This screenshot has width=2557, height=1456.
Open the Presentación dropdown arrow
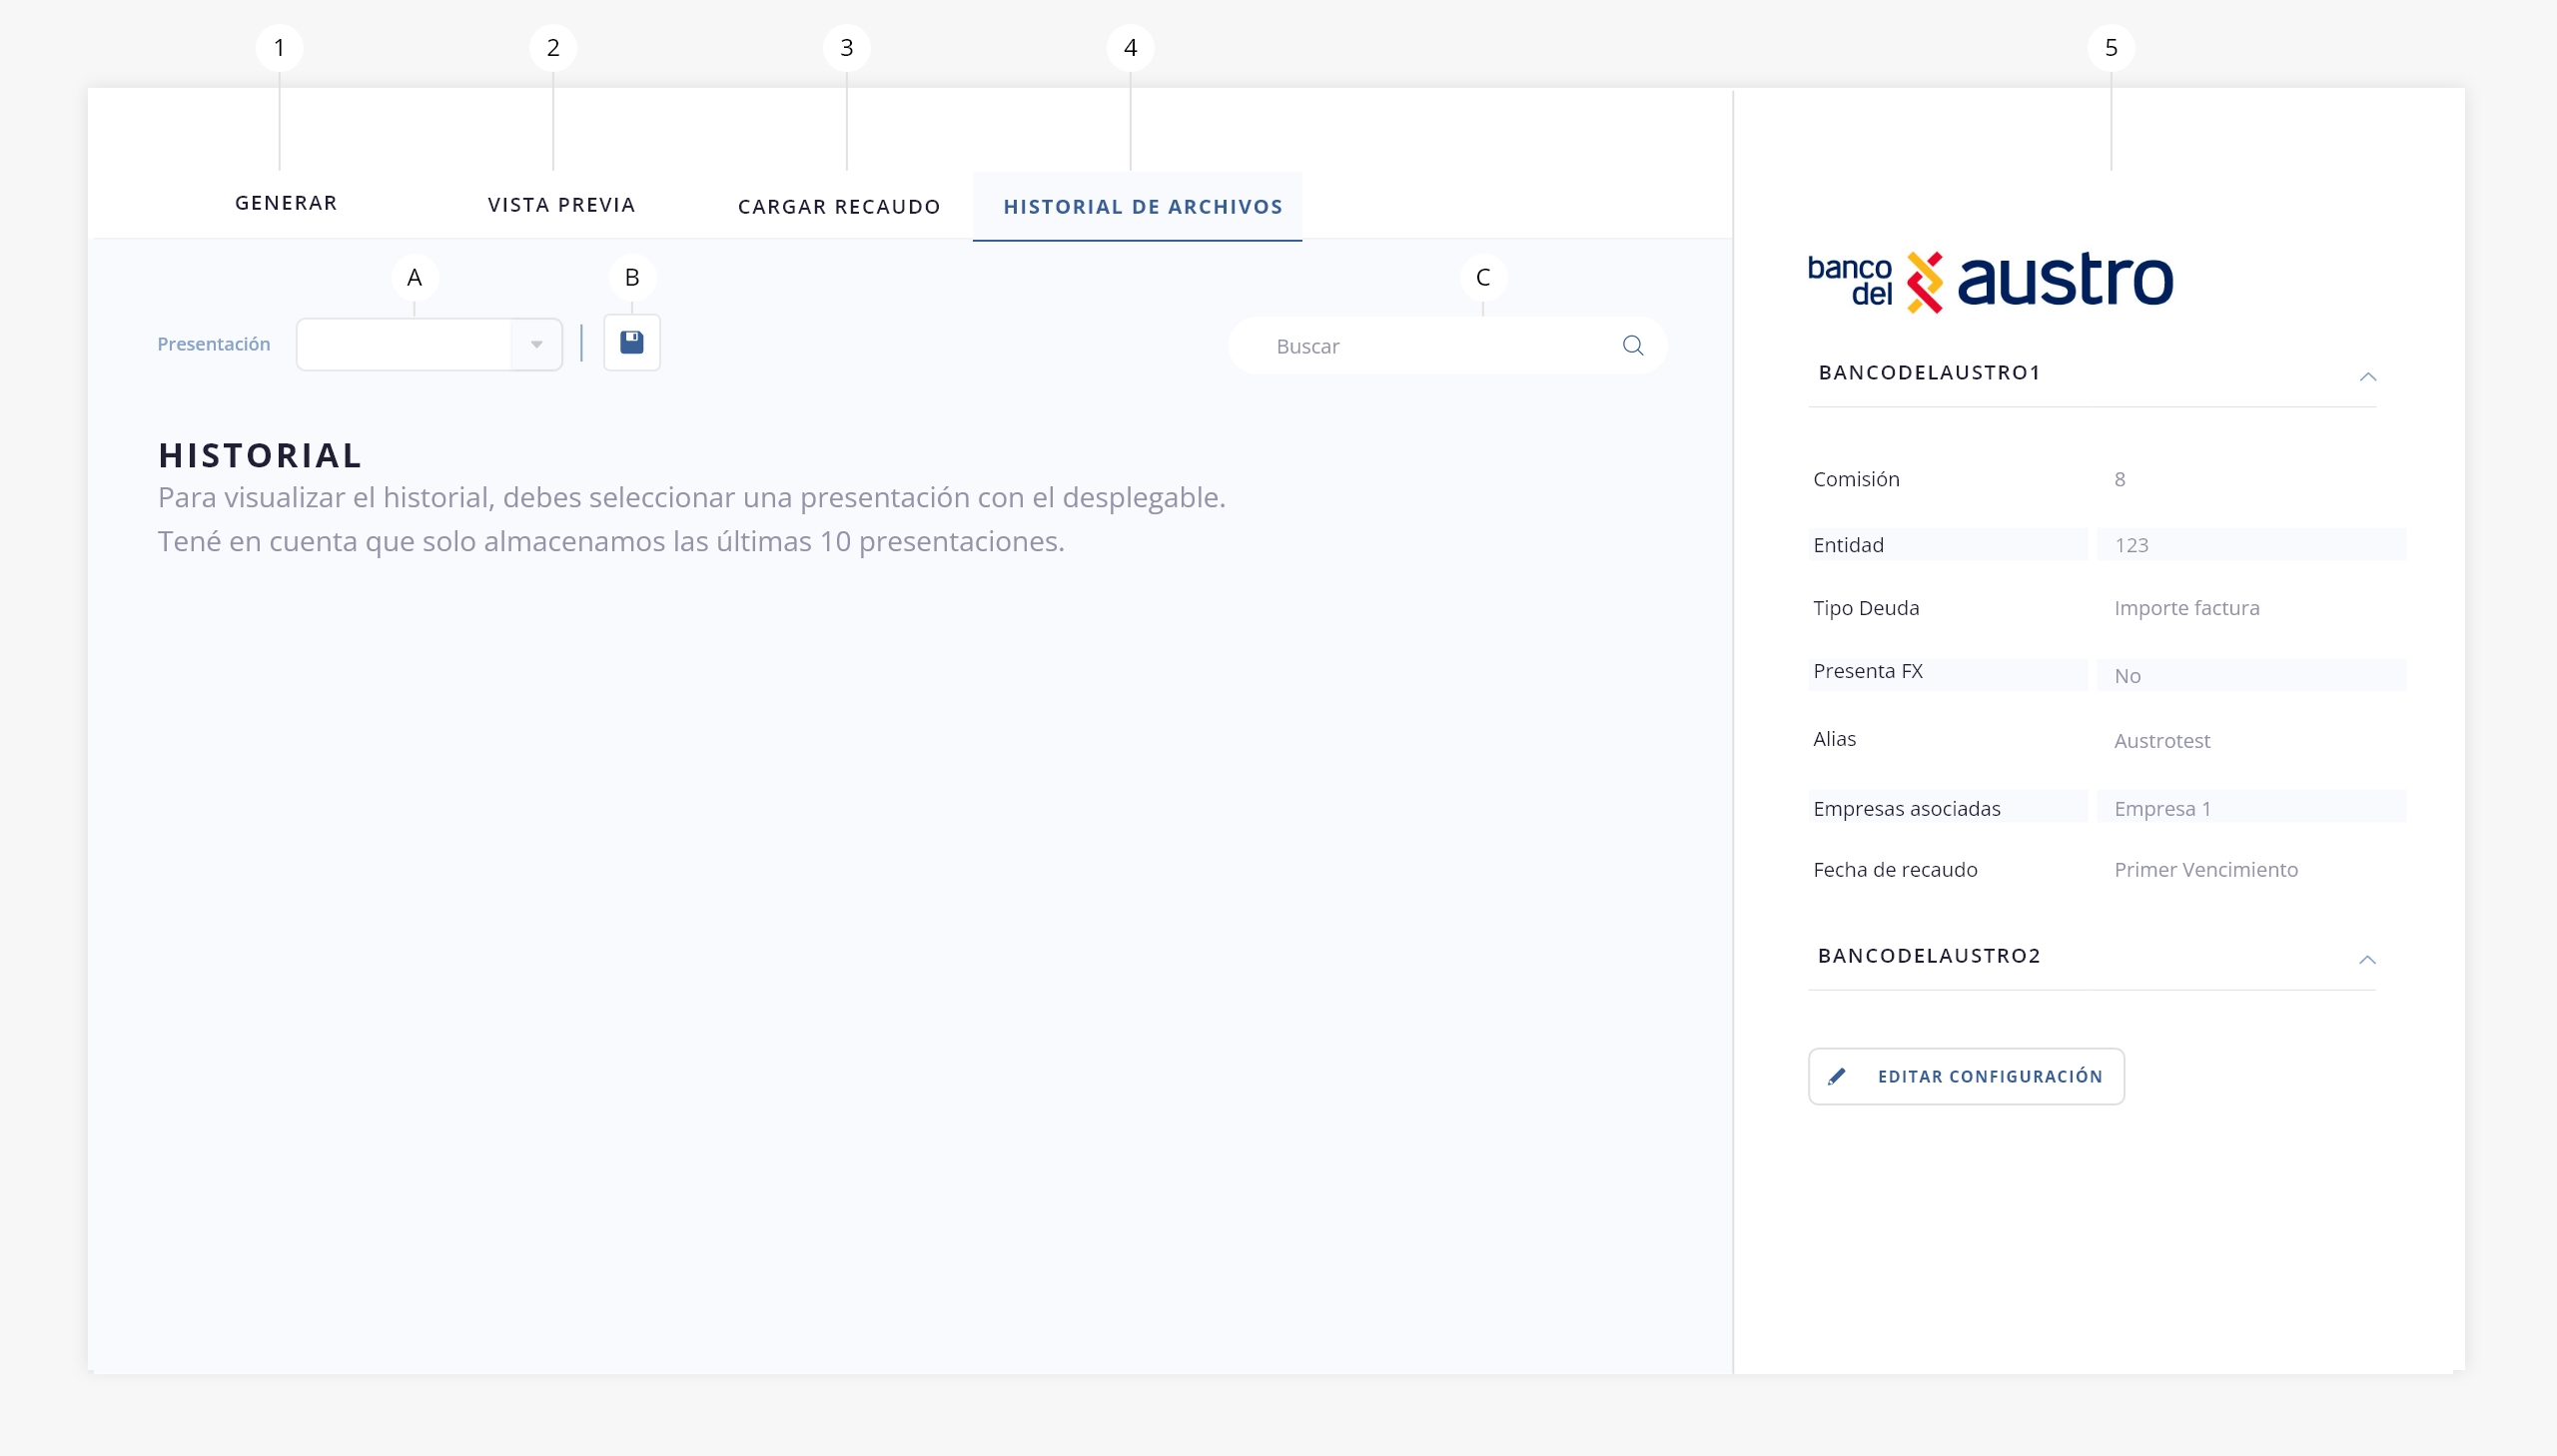coord(536,345)
